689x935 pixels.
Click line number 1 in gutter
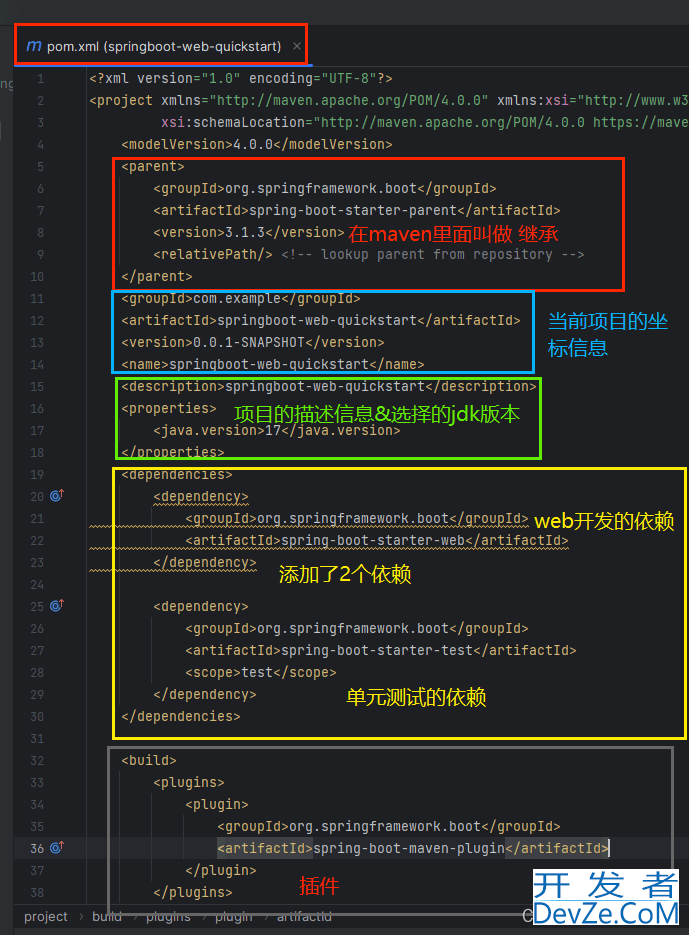coord(40,79)
